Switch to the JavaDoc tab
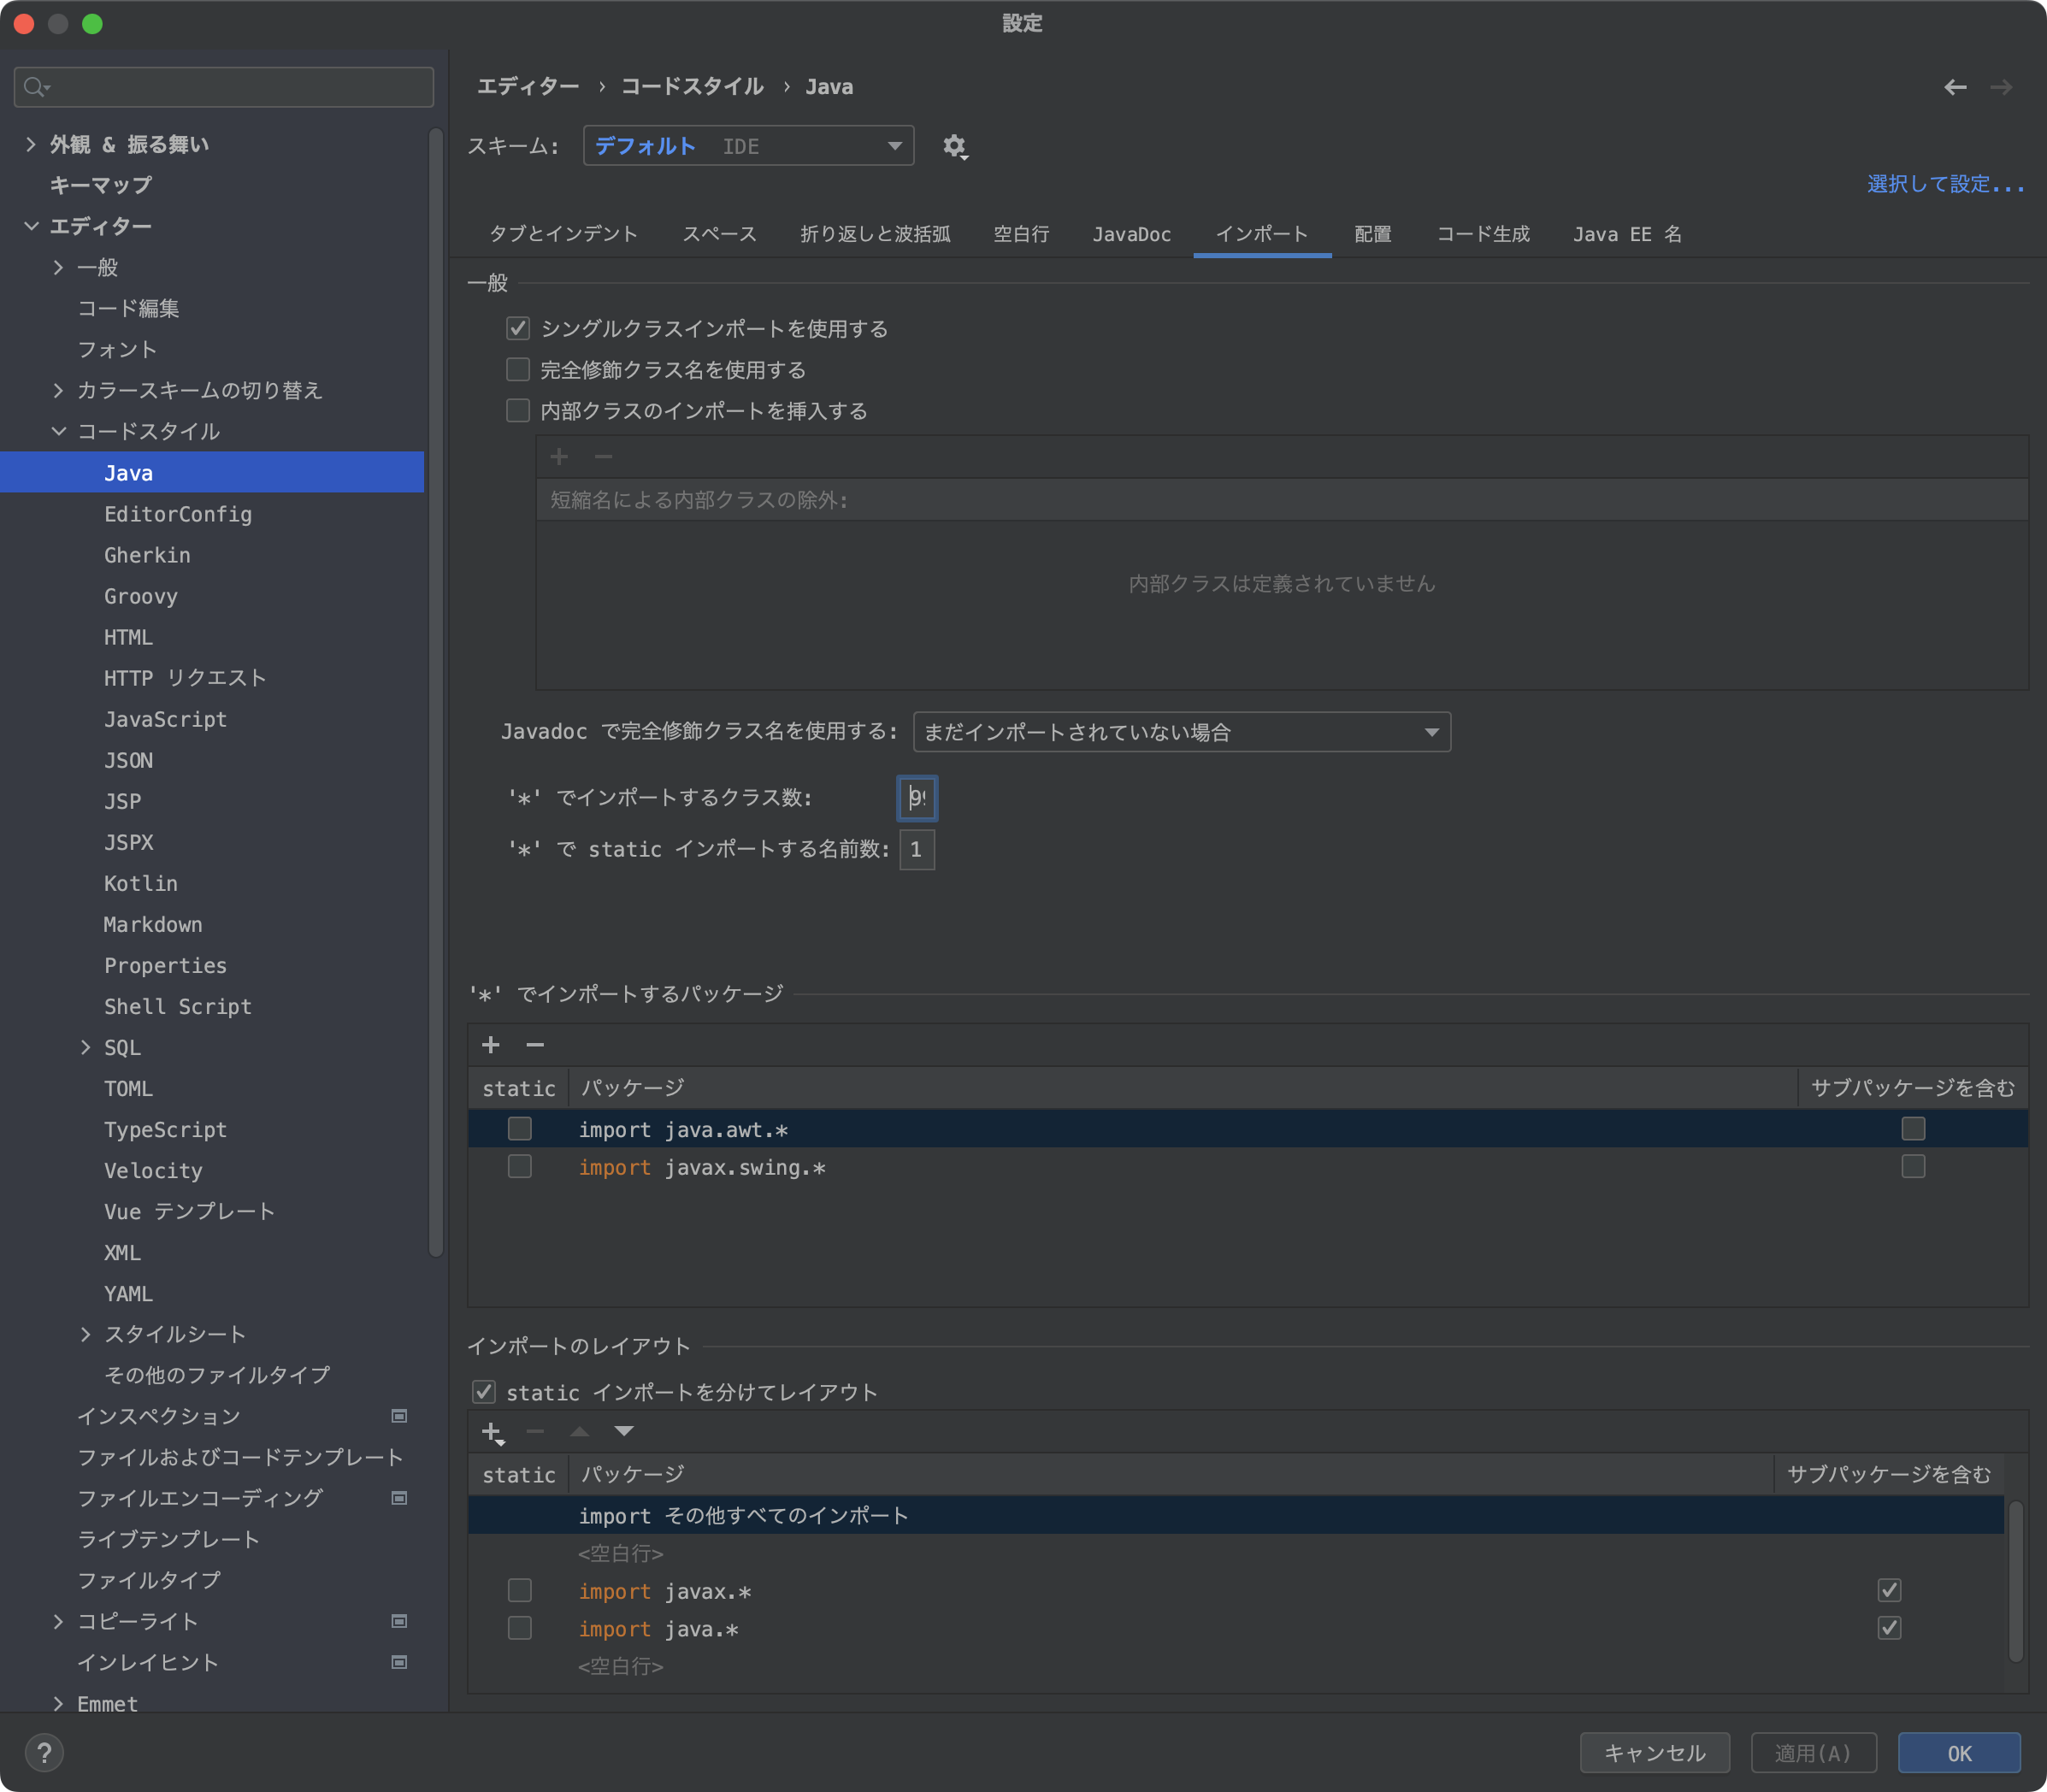The width and height of the screenshot is (2047, 1792). tap(1130, 234)
